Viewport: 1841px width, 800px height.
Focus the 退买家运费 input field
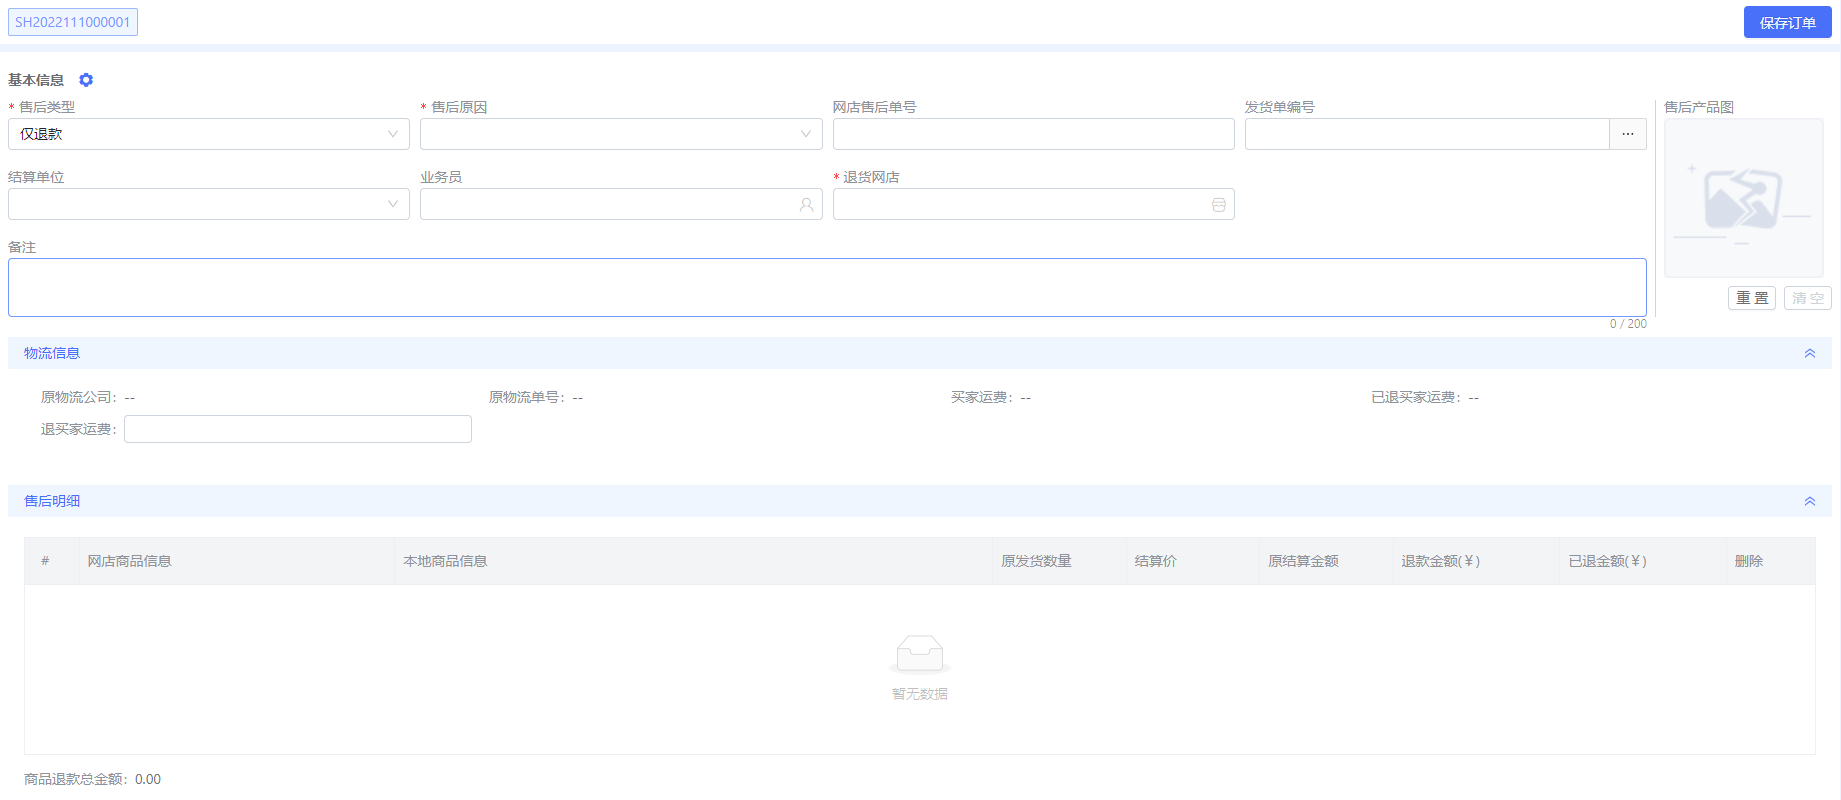[298, 429]
